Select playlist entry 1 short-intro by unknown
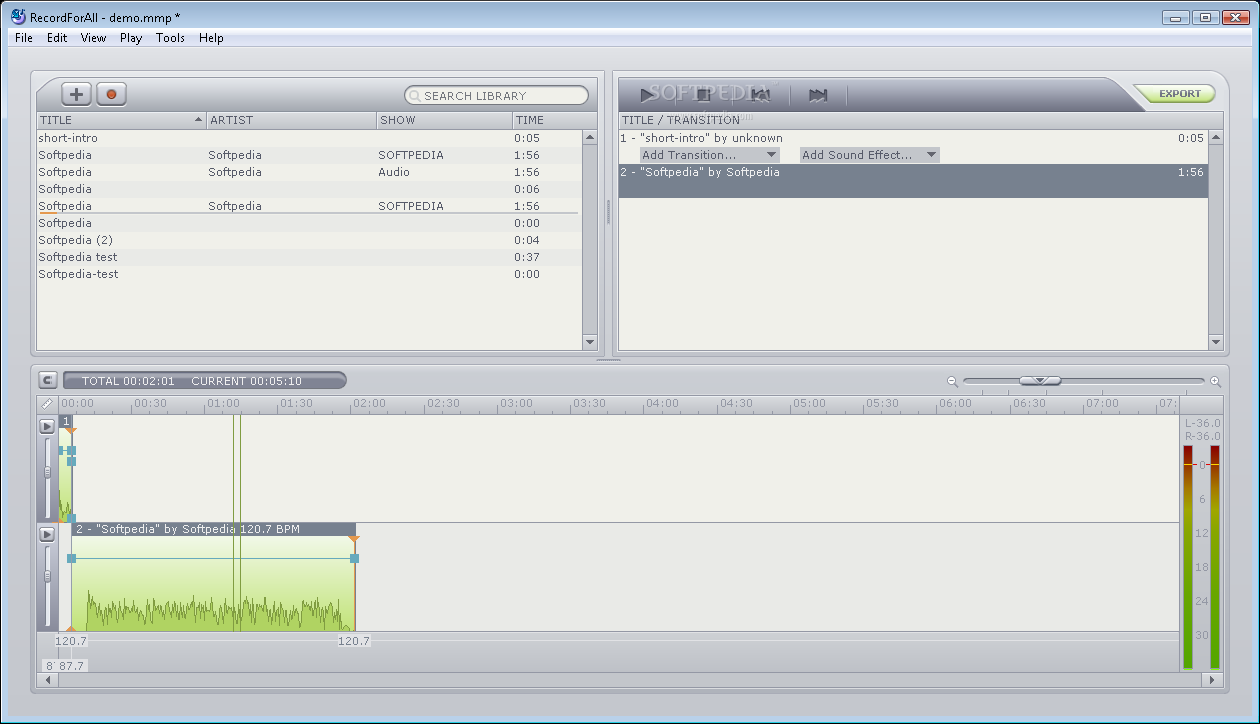 [x=913, y=138]
